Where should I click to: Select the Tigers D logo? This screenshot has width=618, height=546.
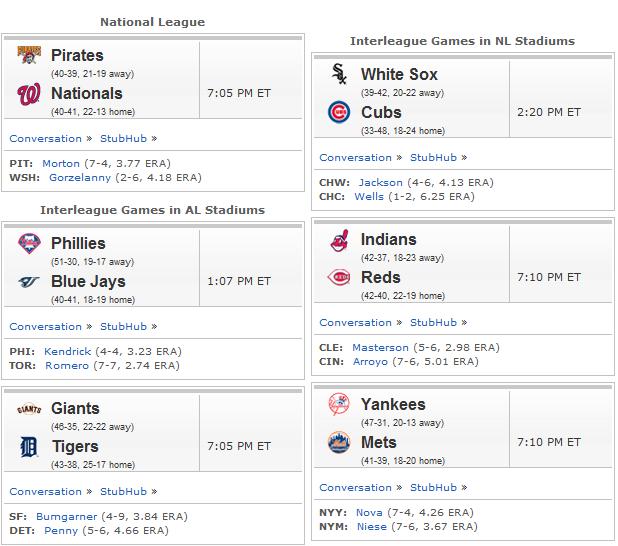pyautogui.click(x=28, y=447)
